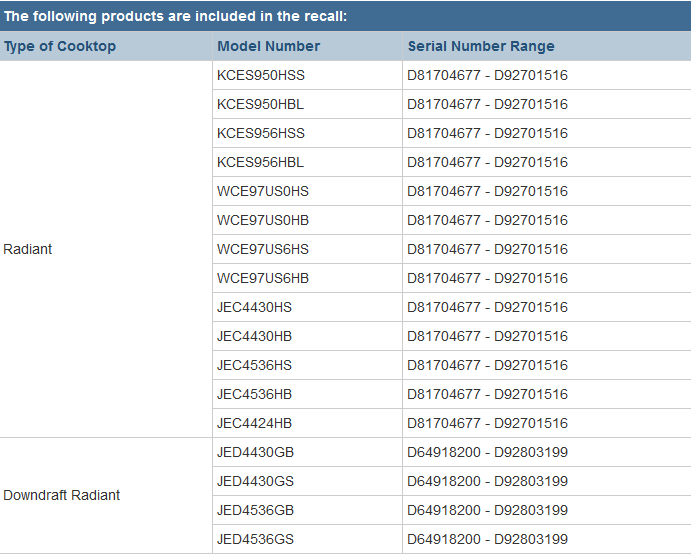Select model WCE97US0HB in the table

(263, 220)
